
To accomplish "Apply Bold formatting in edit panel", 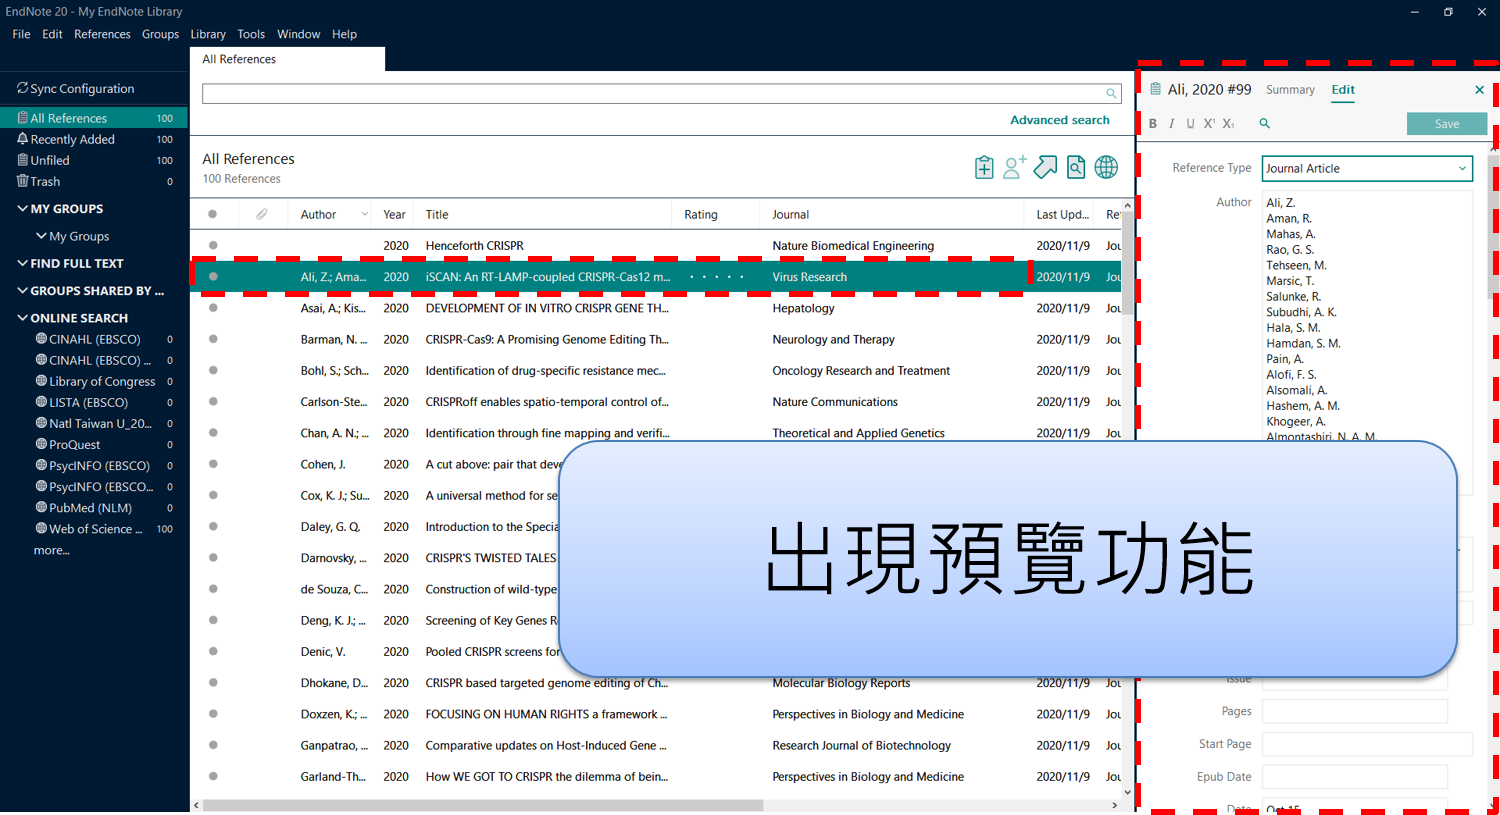I will tap(1153, 124).
